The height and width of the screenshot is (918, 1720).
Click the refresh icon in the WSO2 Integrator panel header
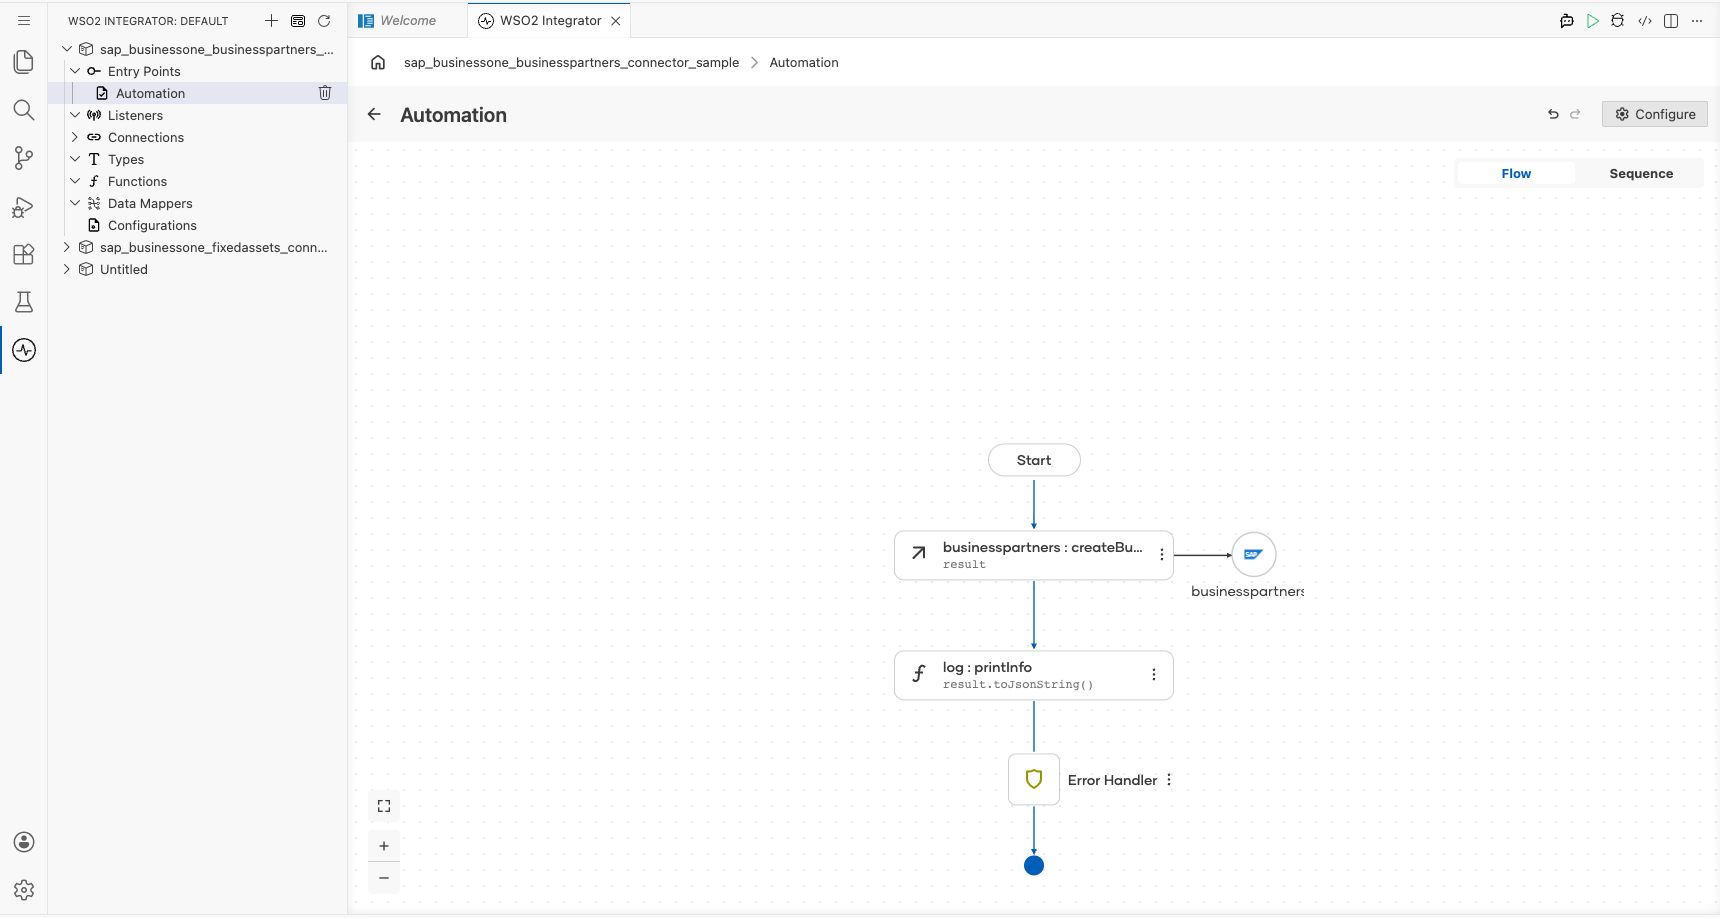324,20
